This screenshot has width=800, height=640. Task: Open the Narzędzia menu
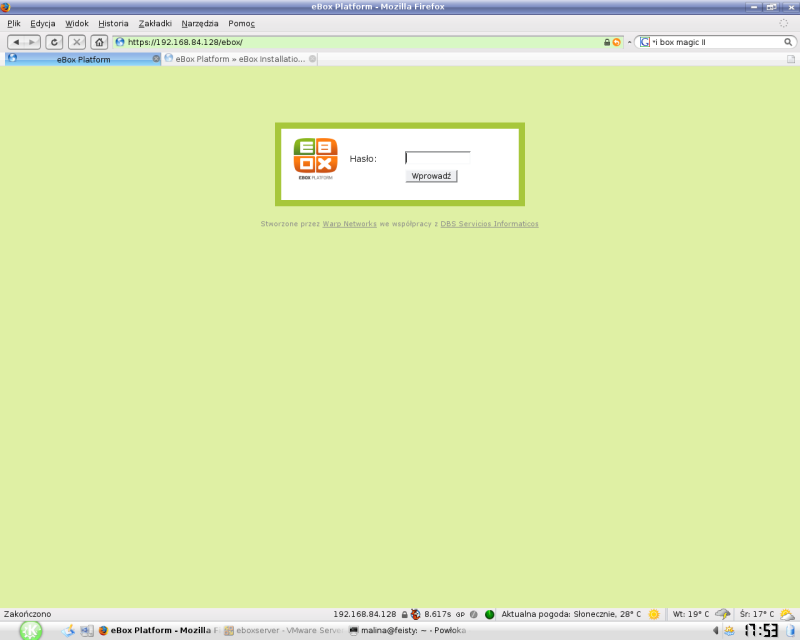click(200, 23)
